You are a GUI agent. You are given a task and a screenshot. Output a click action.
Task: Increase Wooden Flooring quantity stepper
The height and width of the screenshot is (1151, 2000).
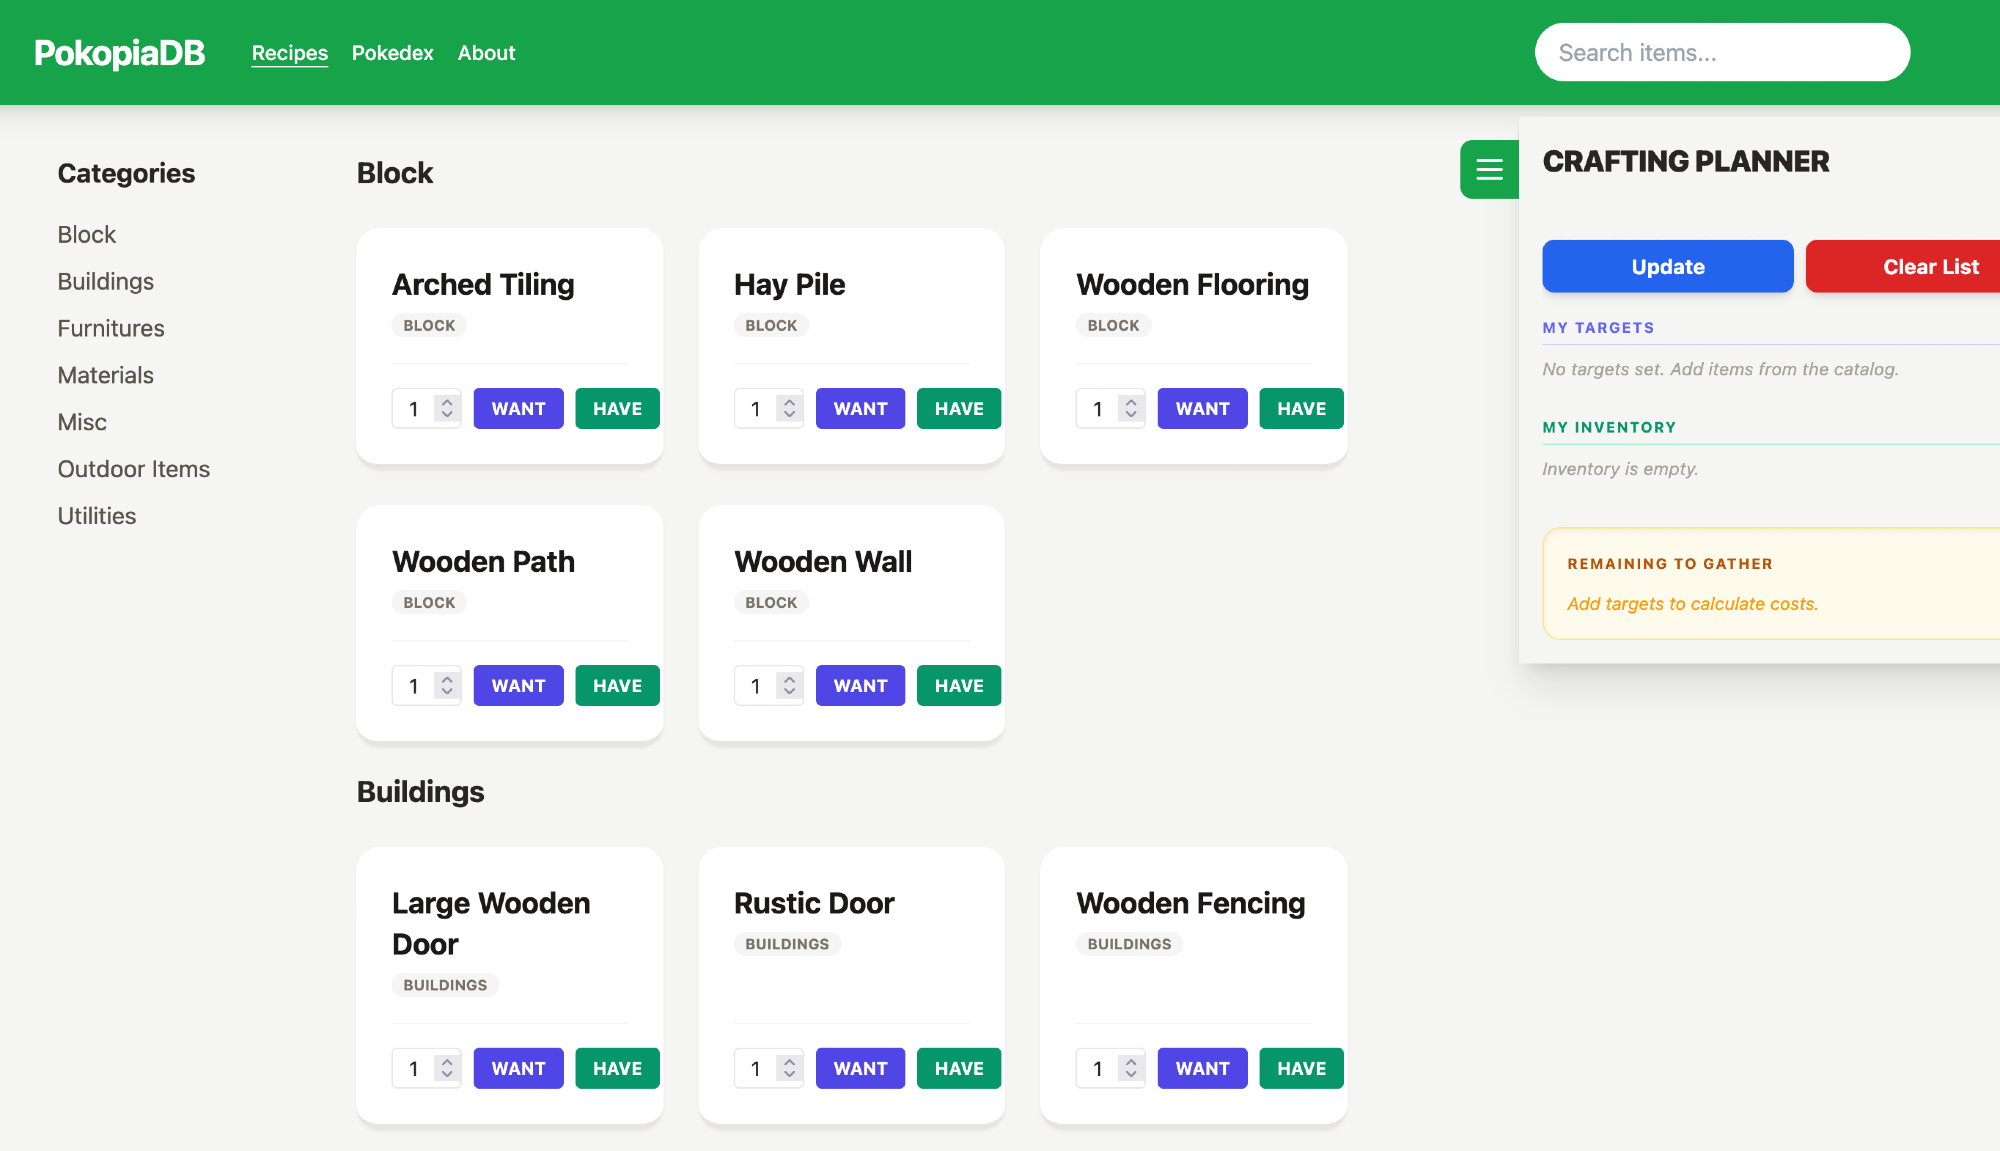pyautogui.click(x=1131, y=402)
